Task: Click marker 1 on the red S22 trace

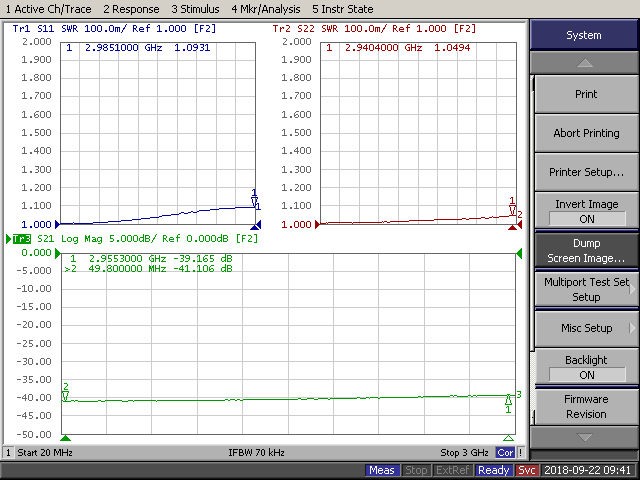Action: pyautogui.click(x=512, y=207)
